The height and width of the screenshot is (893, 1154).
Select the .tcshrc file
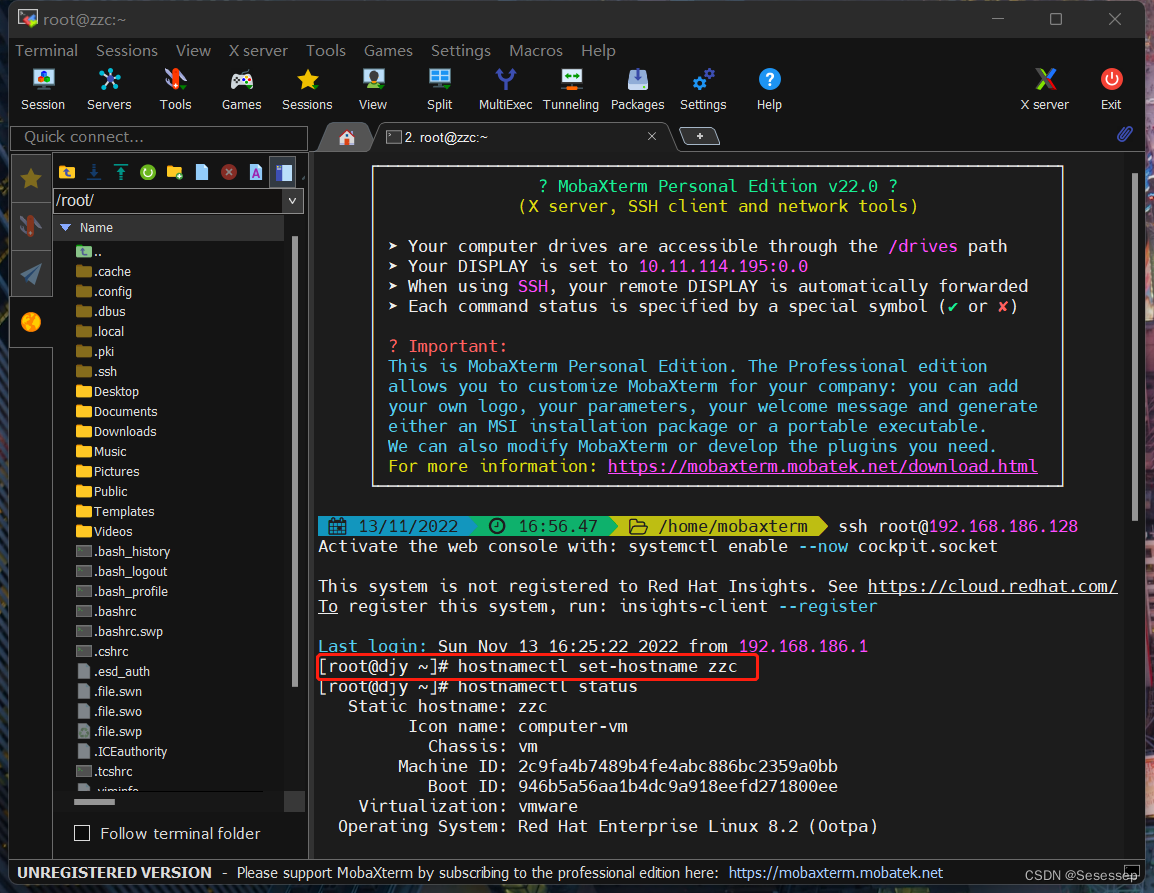pyautogui.click(x=105, y=772)
